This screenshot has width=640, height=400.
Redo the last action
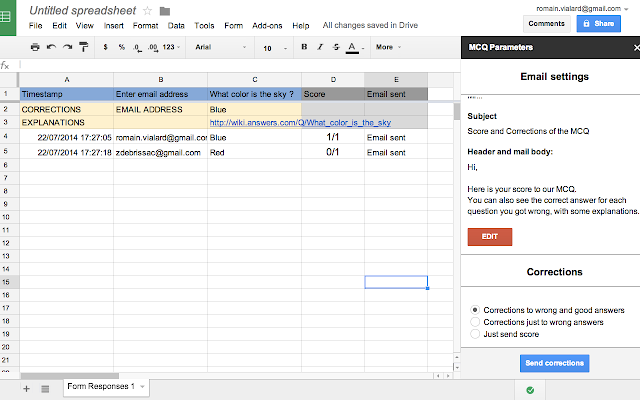[67, 47]
